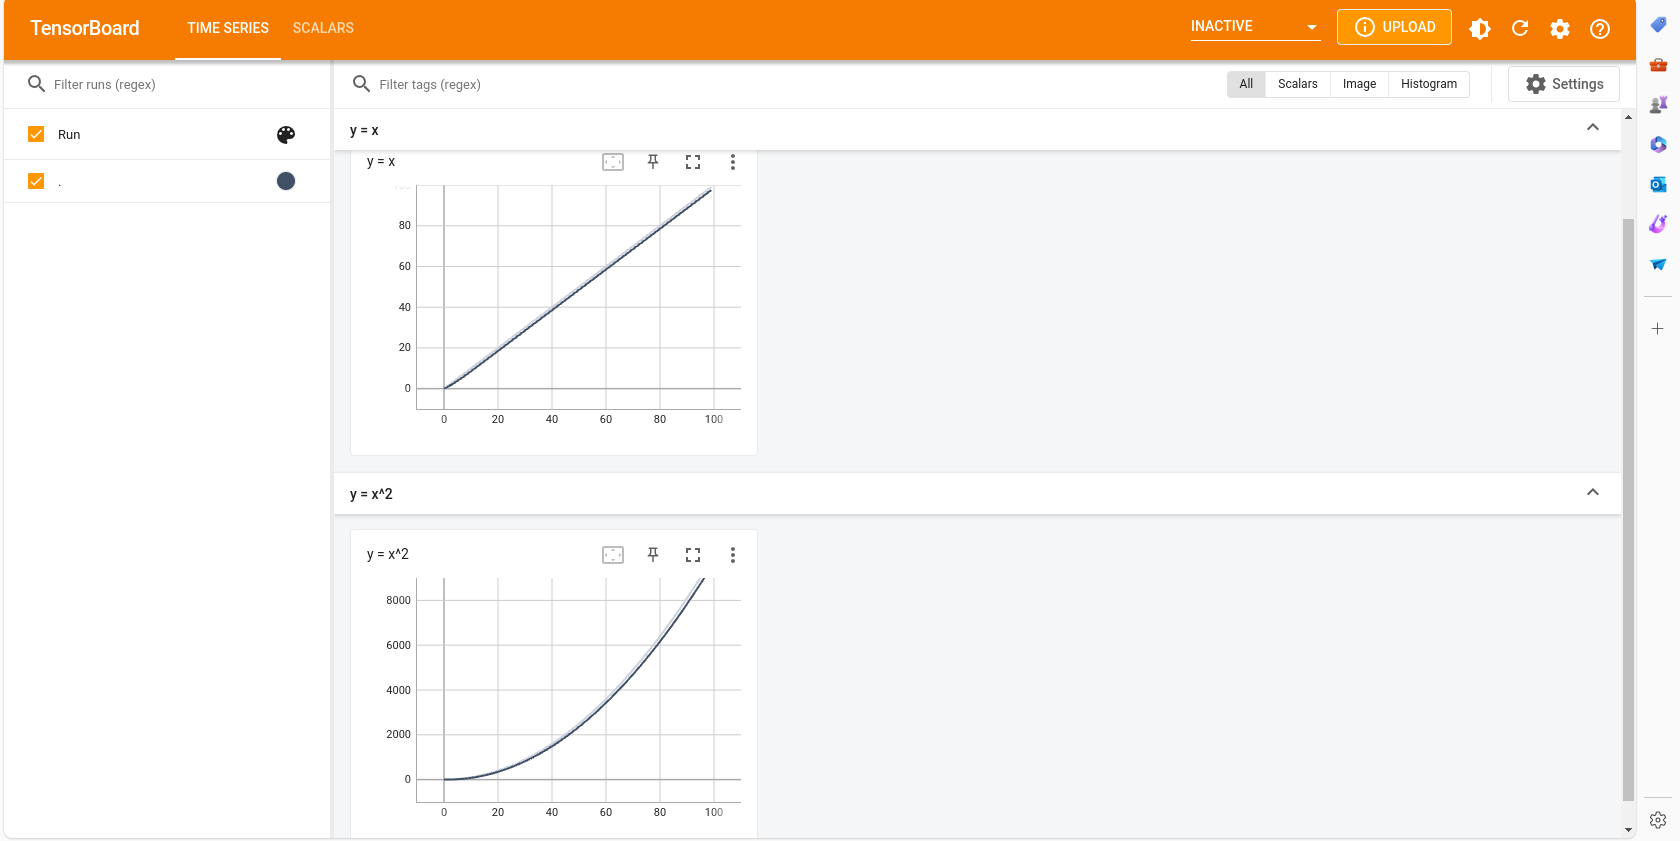Pin the y = x chart
The image size is (1680, 841).
click(653, 162)
